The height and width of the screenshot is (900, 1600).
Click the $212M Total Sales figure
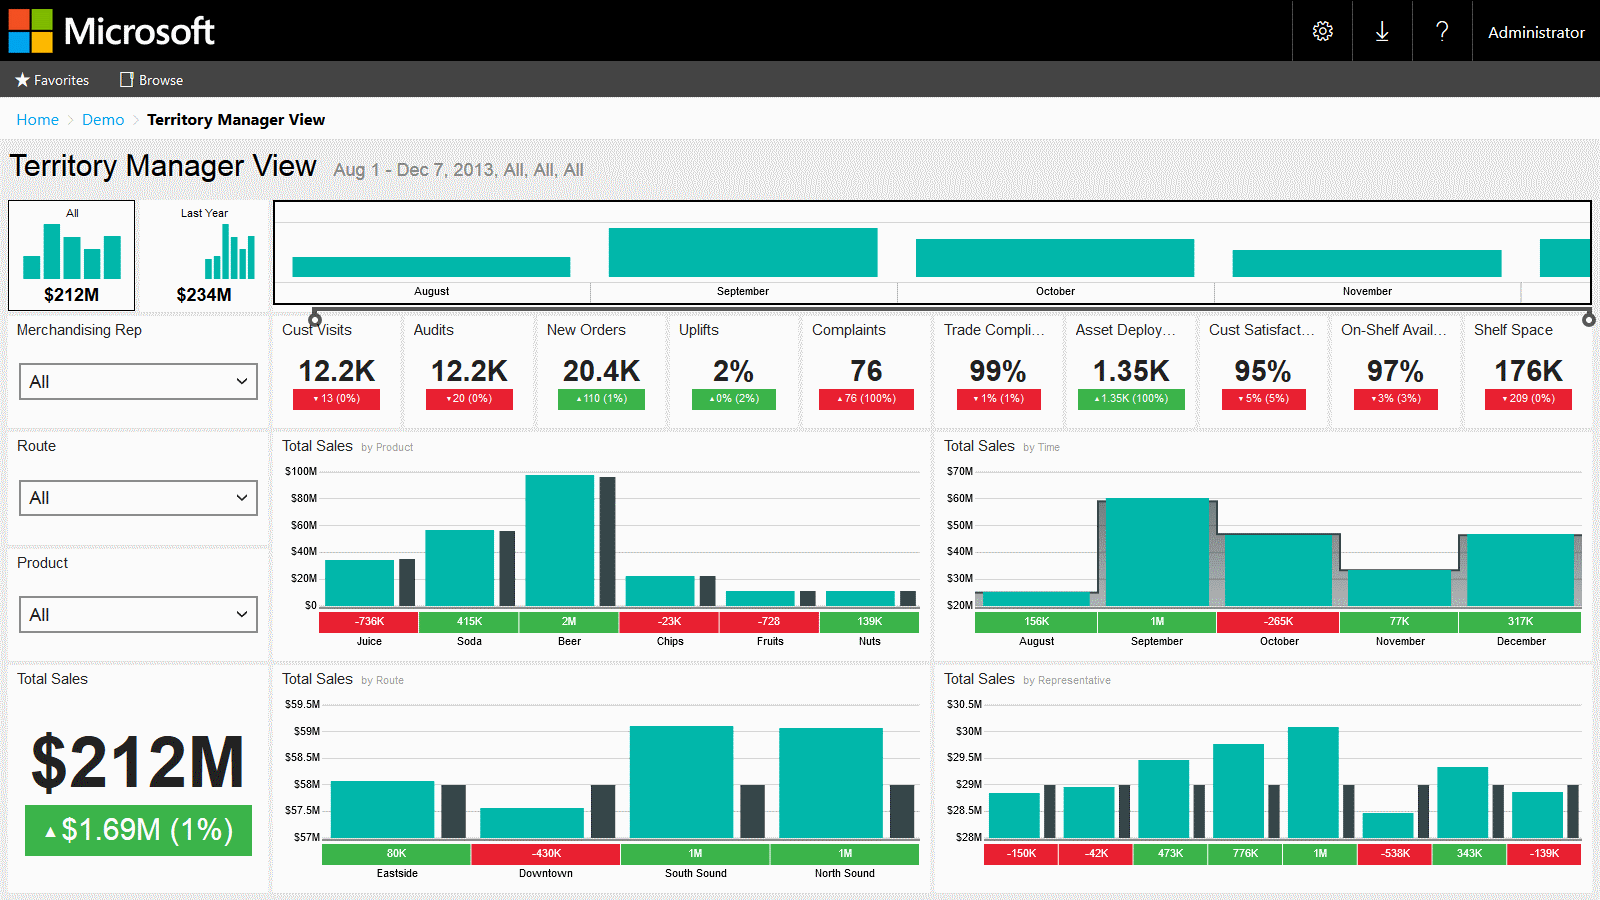click(x=138, y=763)
